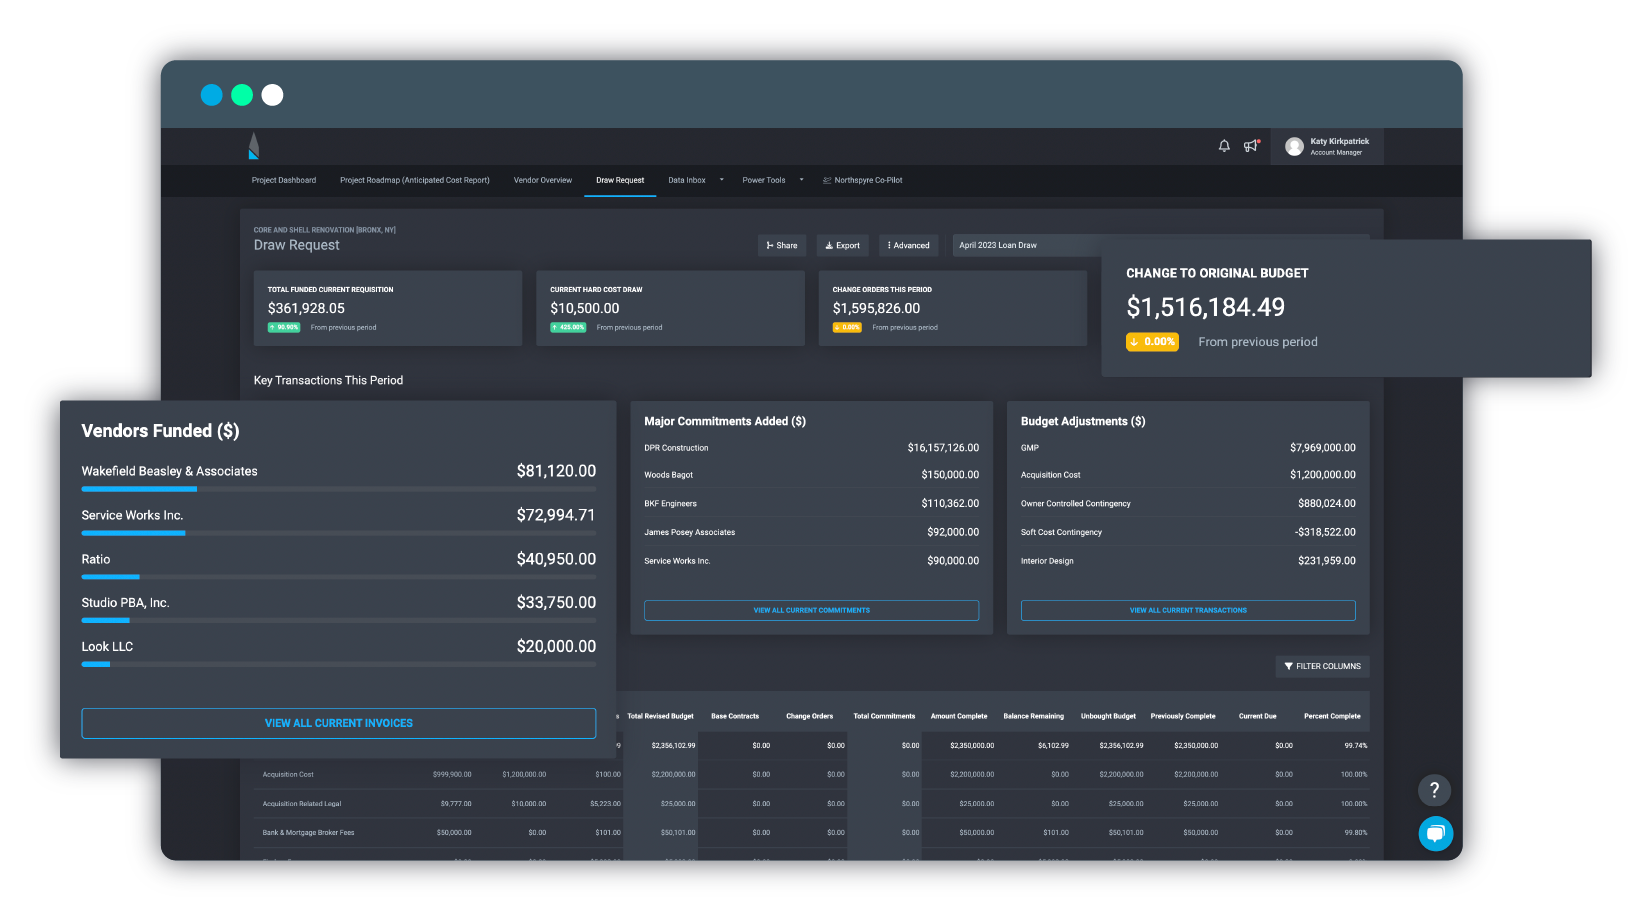Click Bank & Mortgage Broker Fees row
1652x921 pixels.
[x=812, y=832]
